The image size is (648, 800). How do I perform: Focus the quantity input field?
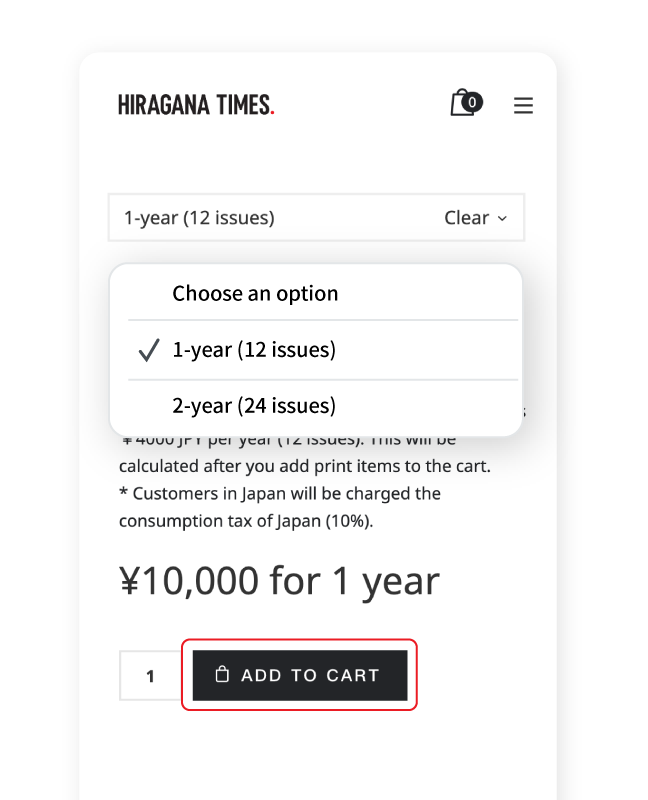point(150,676)
